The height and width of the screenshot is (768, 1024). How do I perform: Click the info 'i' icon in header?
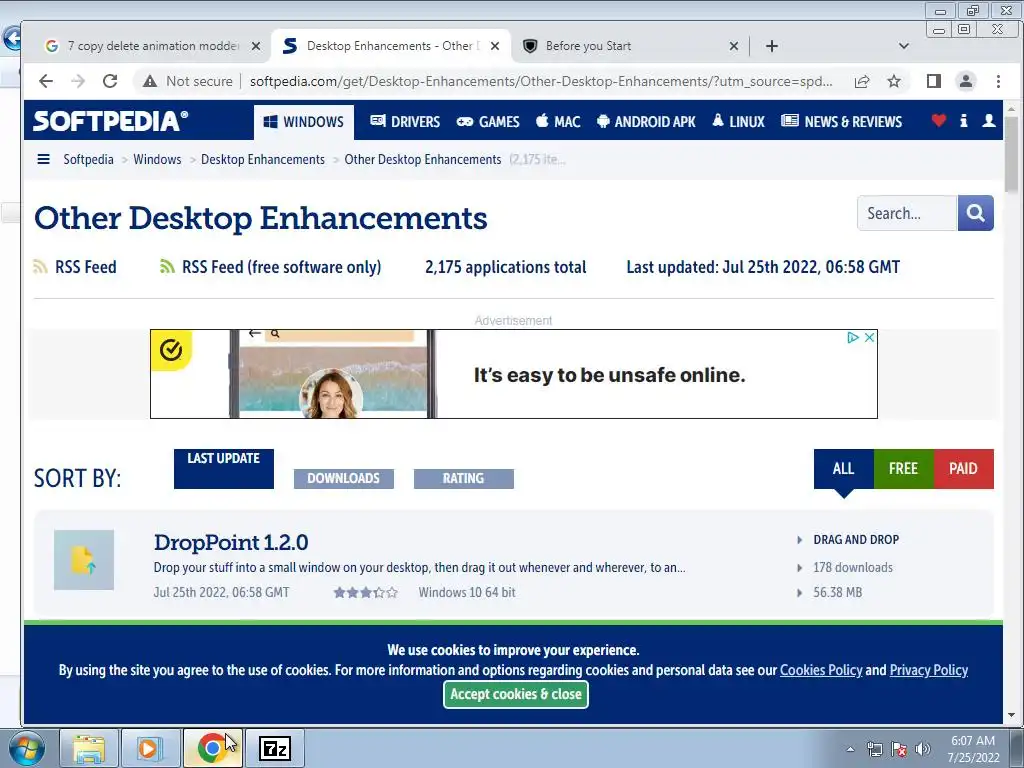963,120
